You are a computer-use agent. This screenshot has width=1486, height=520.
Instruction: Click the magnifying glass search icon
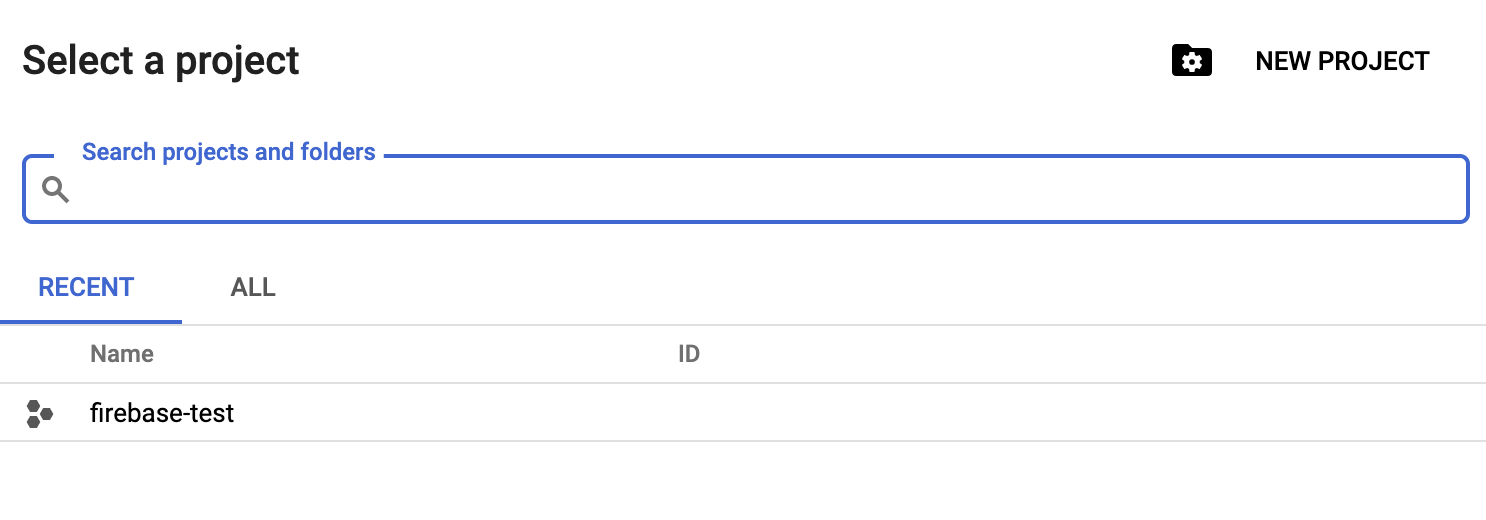tap(55, 189)
